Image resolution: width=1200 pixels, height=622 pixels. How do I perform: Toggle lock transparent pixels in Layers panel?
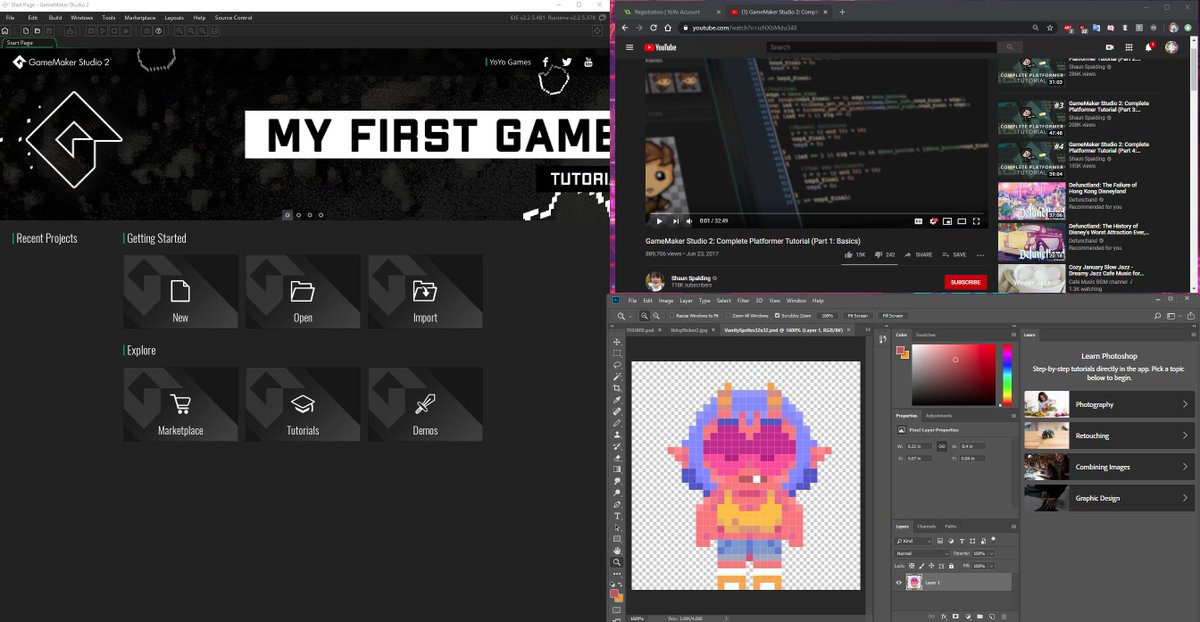(912, 566)
